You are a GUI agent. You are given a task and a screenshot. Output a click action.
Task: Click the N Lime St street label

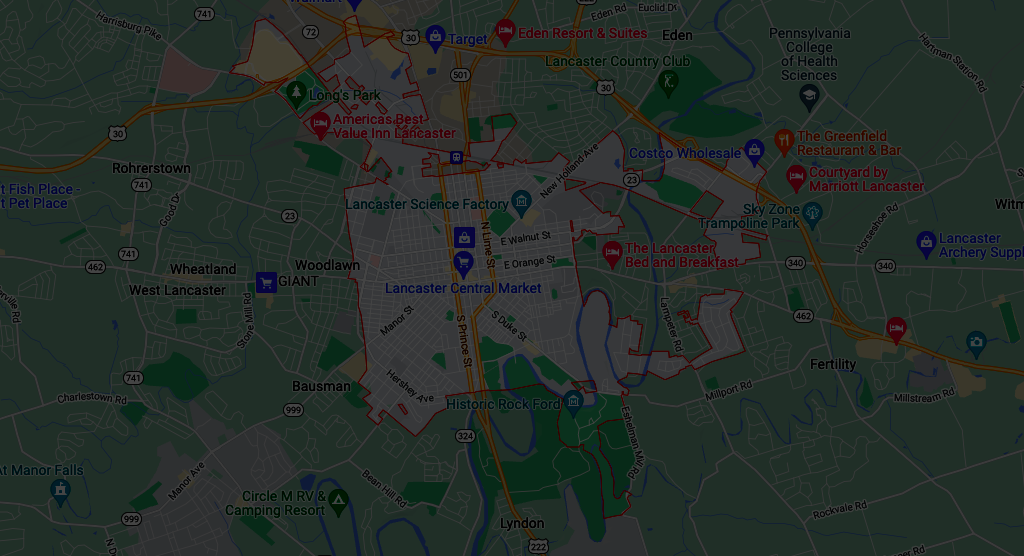(x=487, y=244)
